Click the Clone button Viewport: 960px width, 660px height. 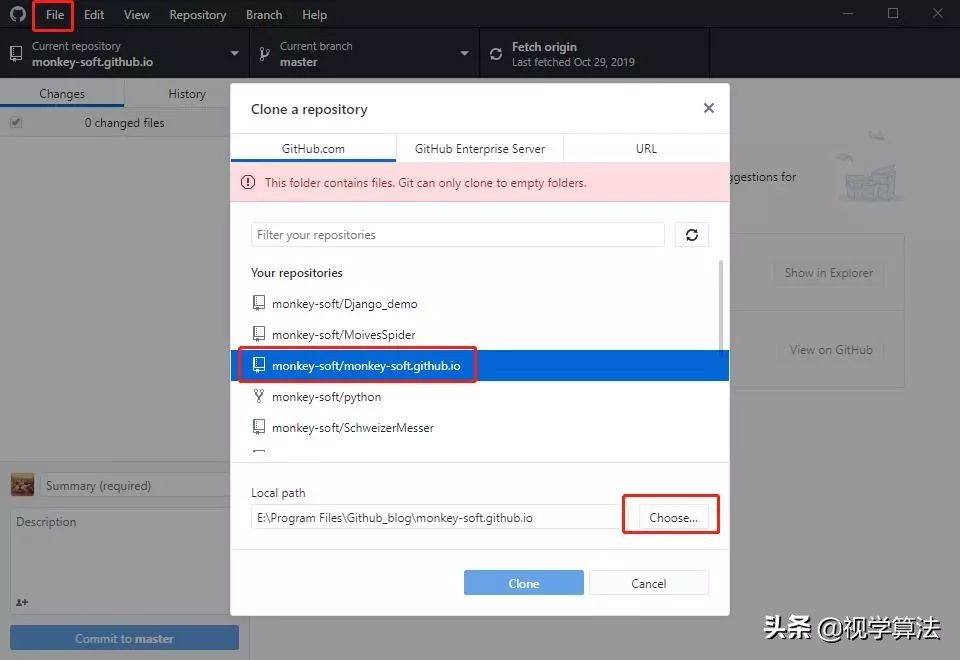pos(523,583)
